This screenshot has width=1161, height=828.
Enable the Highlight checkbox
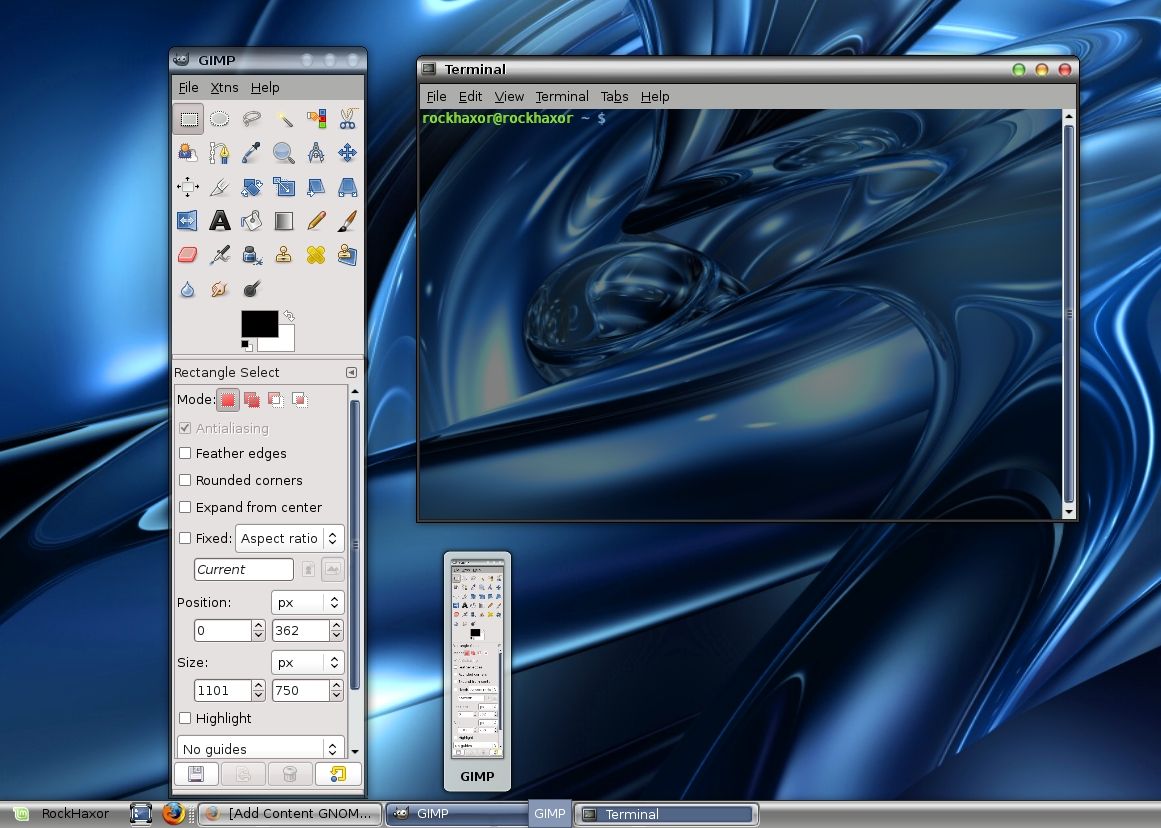click(185, 718)
